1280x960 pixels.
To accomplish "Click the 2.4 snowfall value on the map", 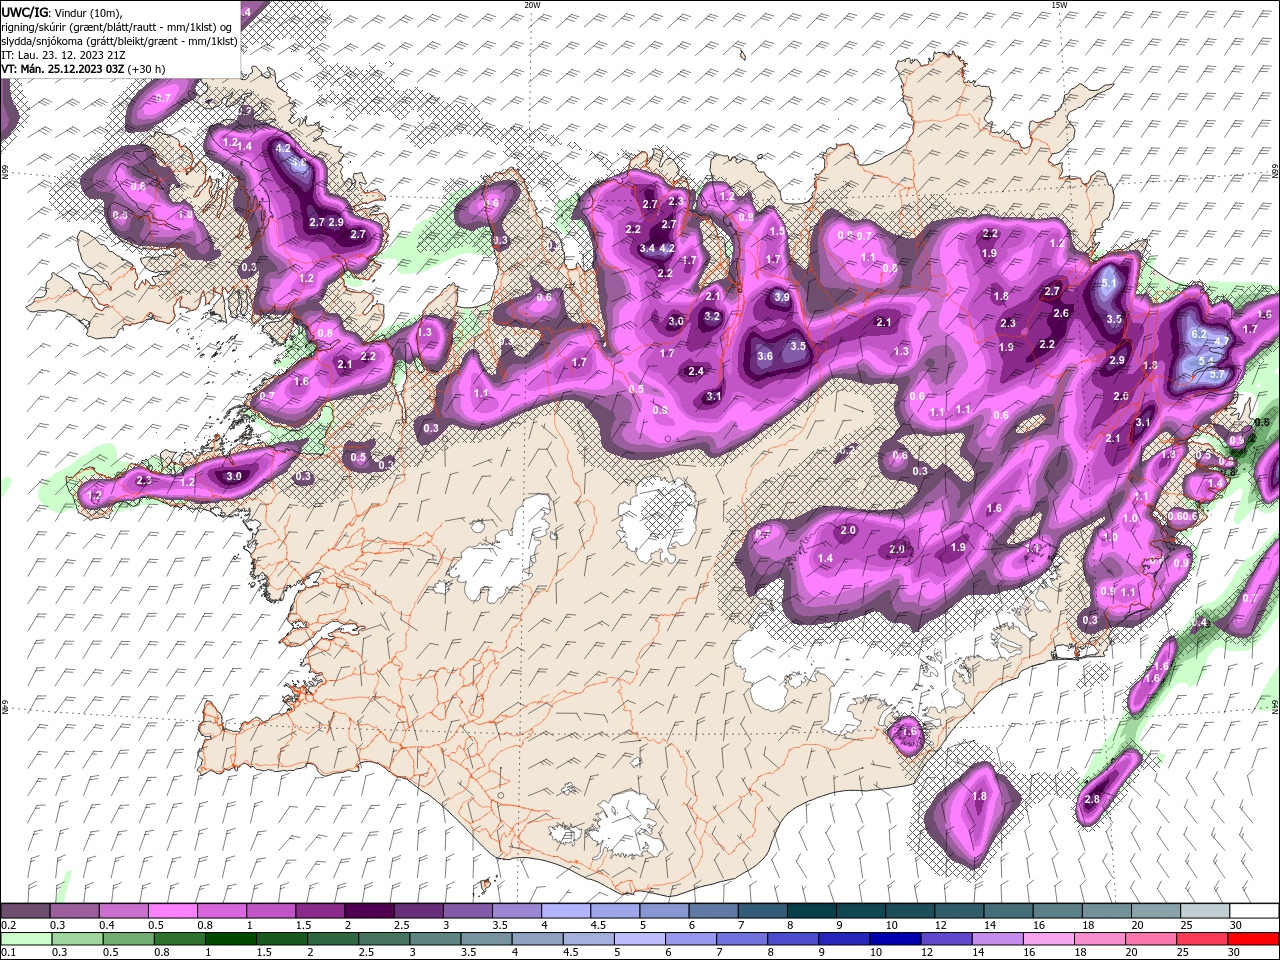I will click(x=696, y=371).
